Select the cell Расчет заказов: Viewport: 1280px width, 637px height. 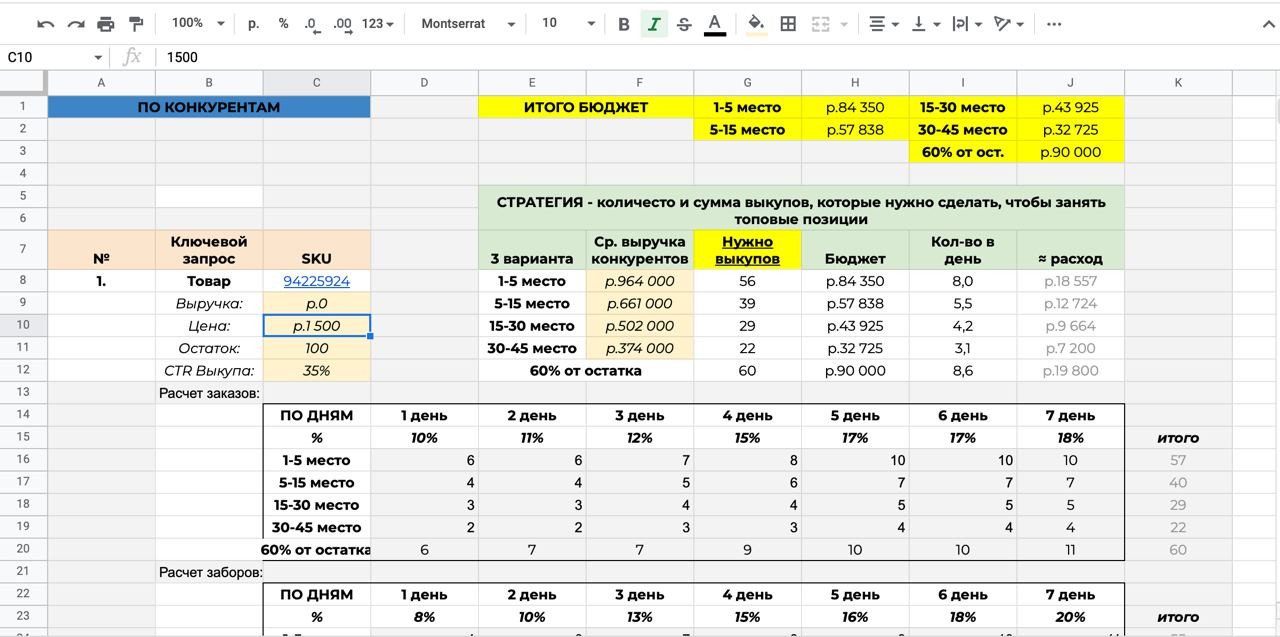click(x=209, y=393)
